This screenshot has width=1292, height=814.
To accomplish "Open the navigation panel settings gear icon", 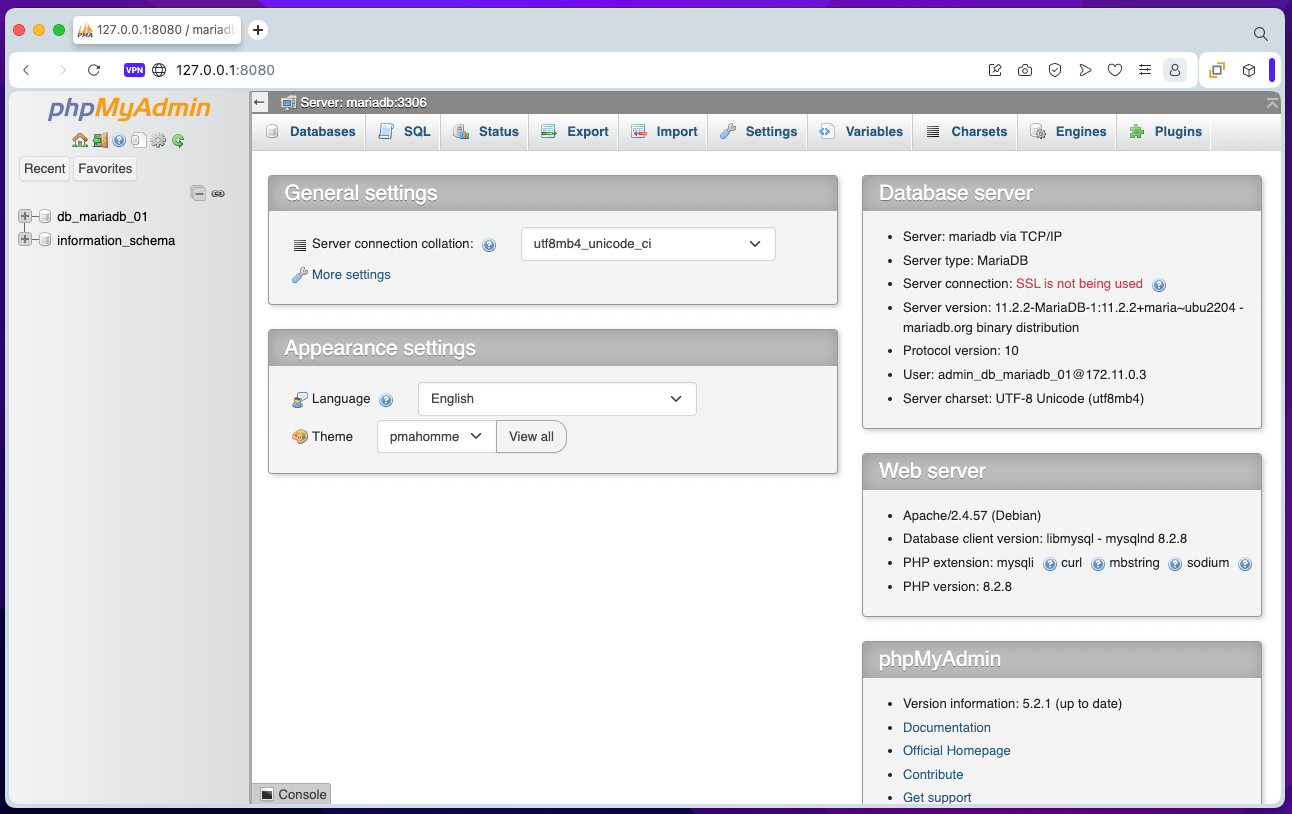I will click(x=158, y=141).
